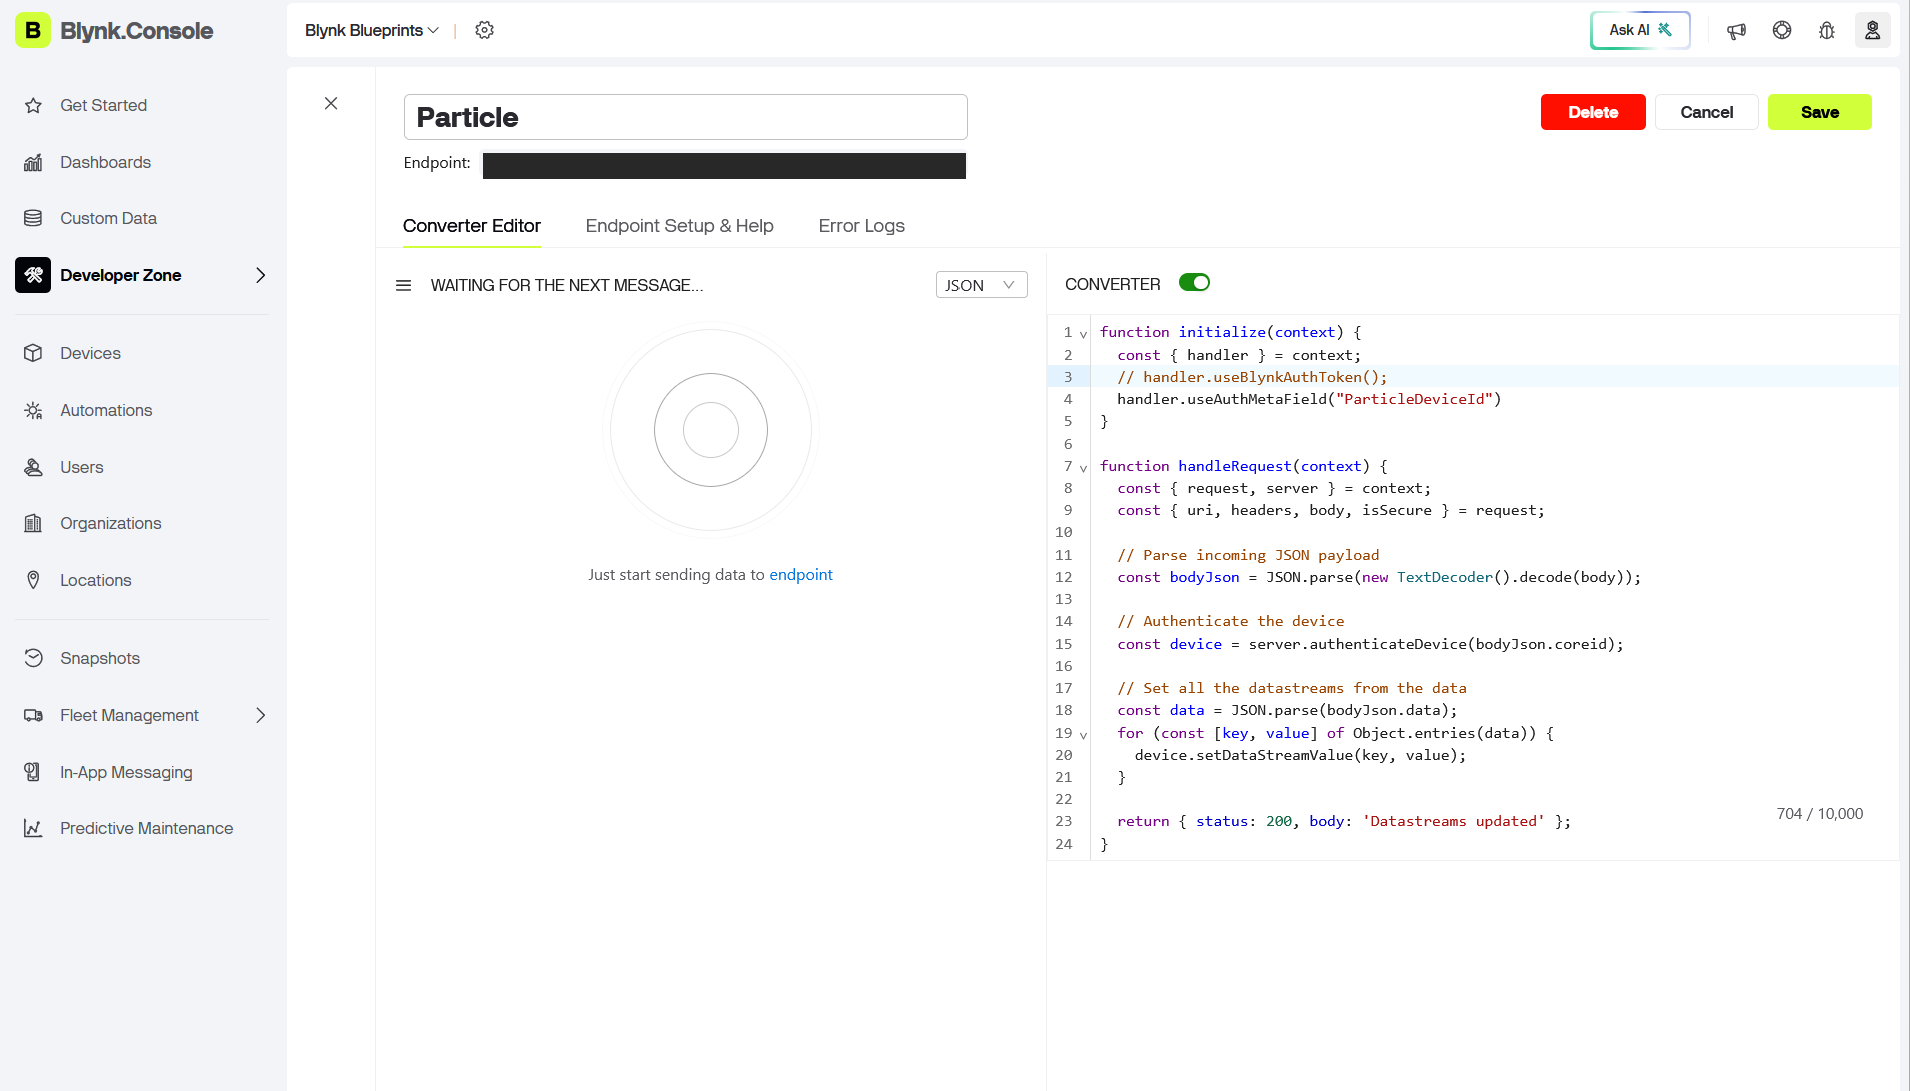Click WAITING FOR THE NEXT MESSAGE text
Viewport: 1910px width, 1091px height.
pyautogui.click(x=567, y=286)
